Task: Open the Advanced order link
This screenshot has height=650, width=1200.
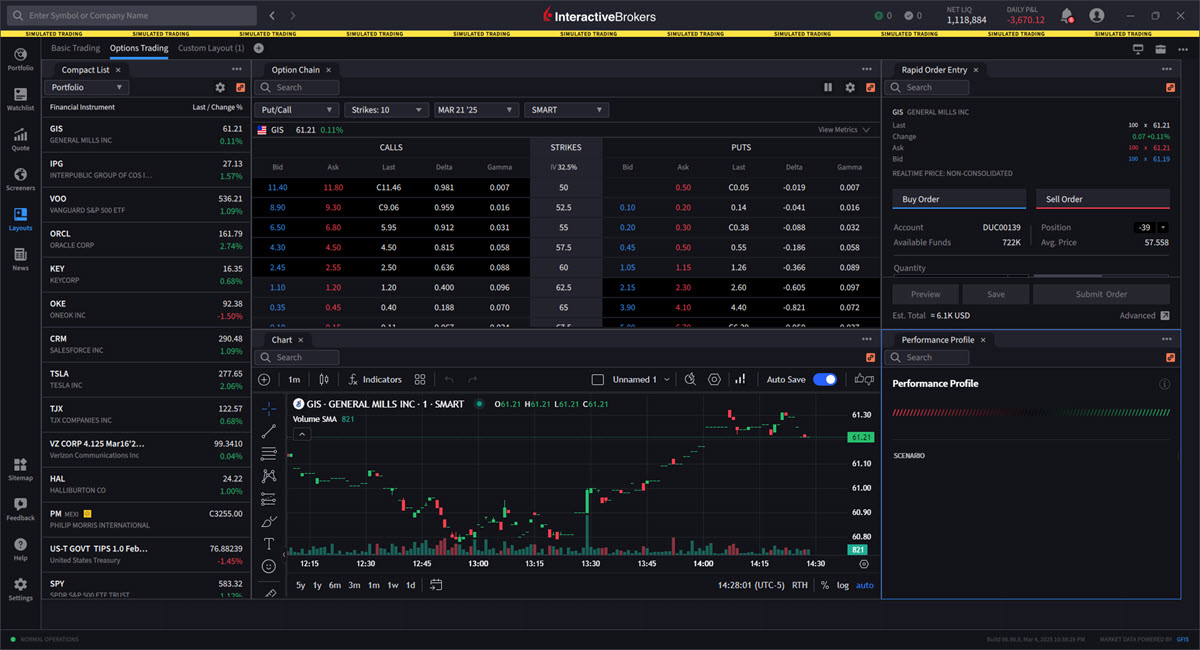Action: 1144,316
